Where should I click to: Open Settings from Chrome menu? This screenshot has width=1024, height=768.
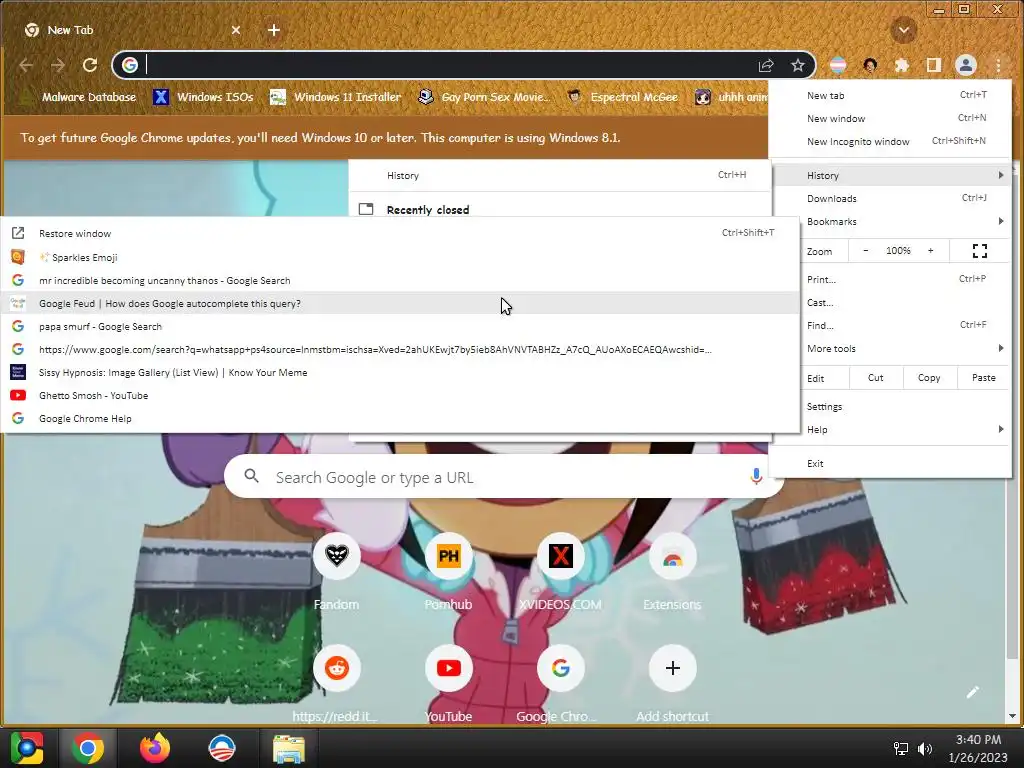click(x=905, y=406)
